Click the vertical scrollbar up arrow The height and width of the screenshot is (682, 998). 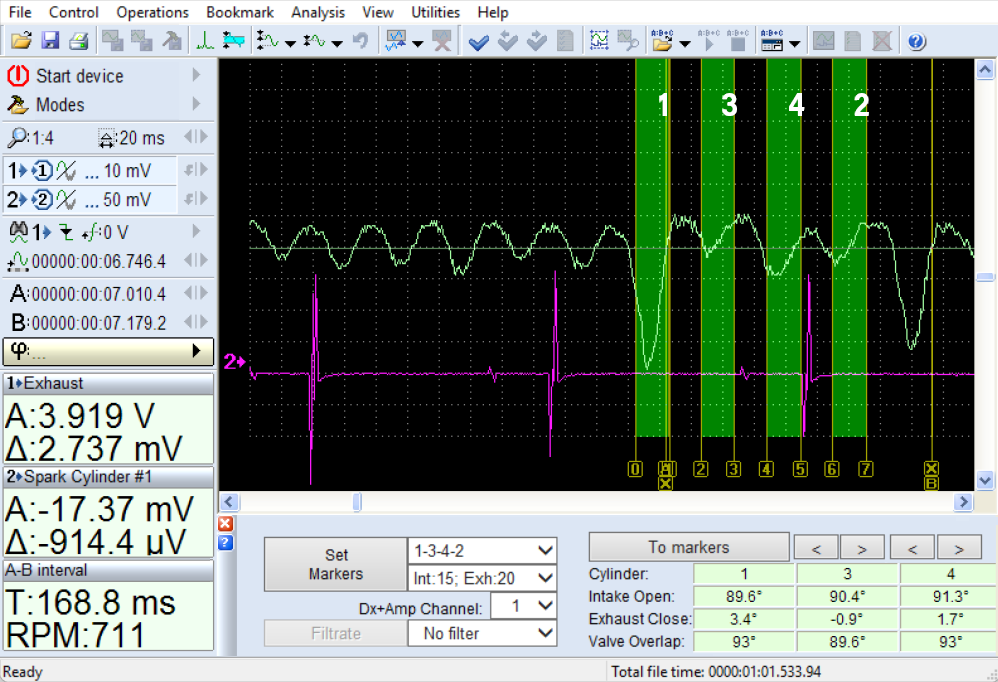click(x=985, y=69)
